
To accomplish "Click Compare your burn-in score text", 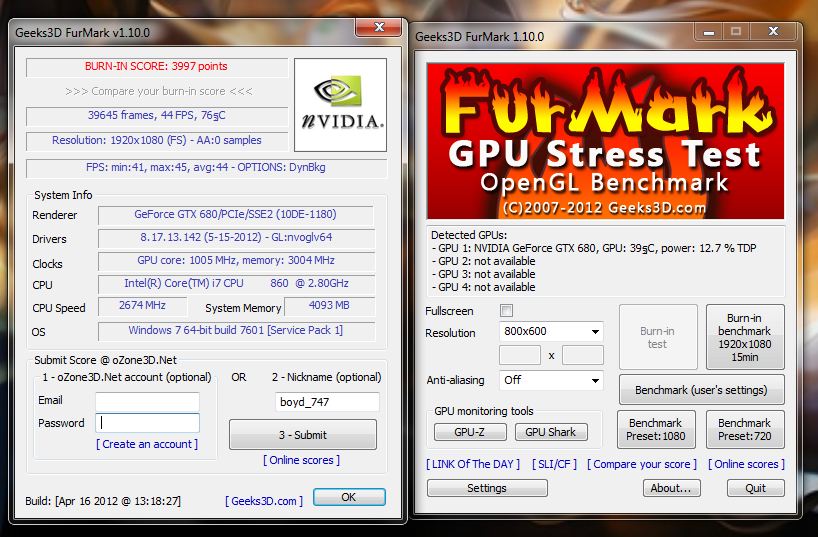I will pos(159,91).
